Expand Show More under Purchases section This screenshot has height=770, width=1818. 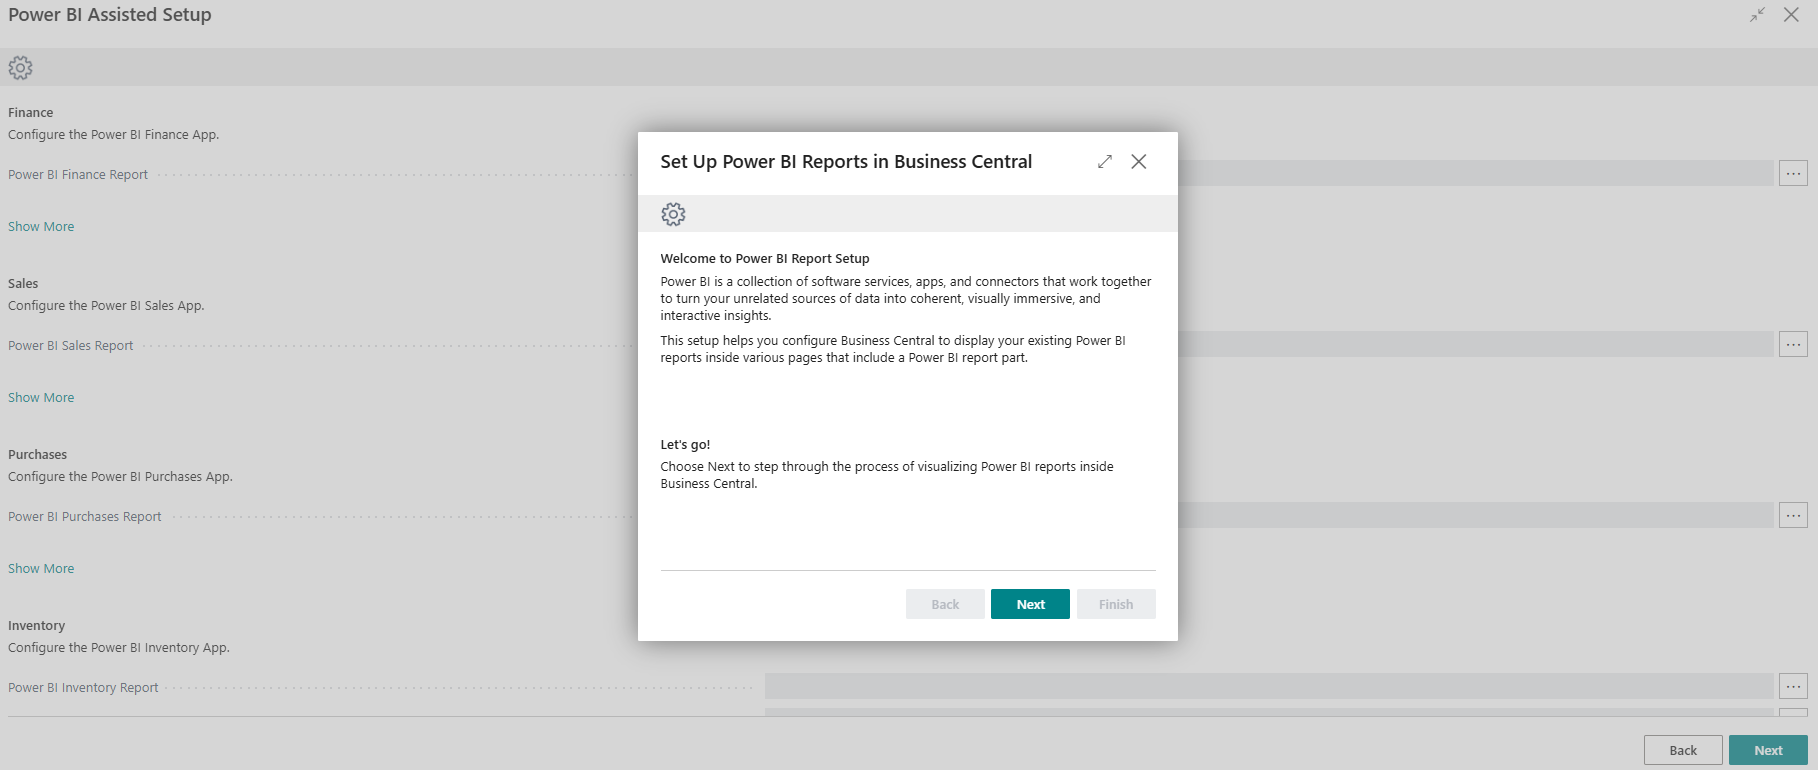click(x=41, y=569)
